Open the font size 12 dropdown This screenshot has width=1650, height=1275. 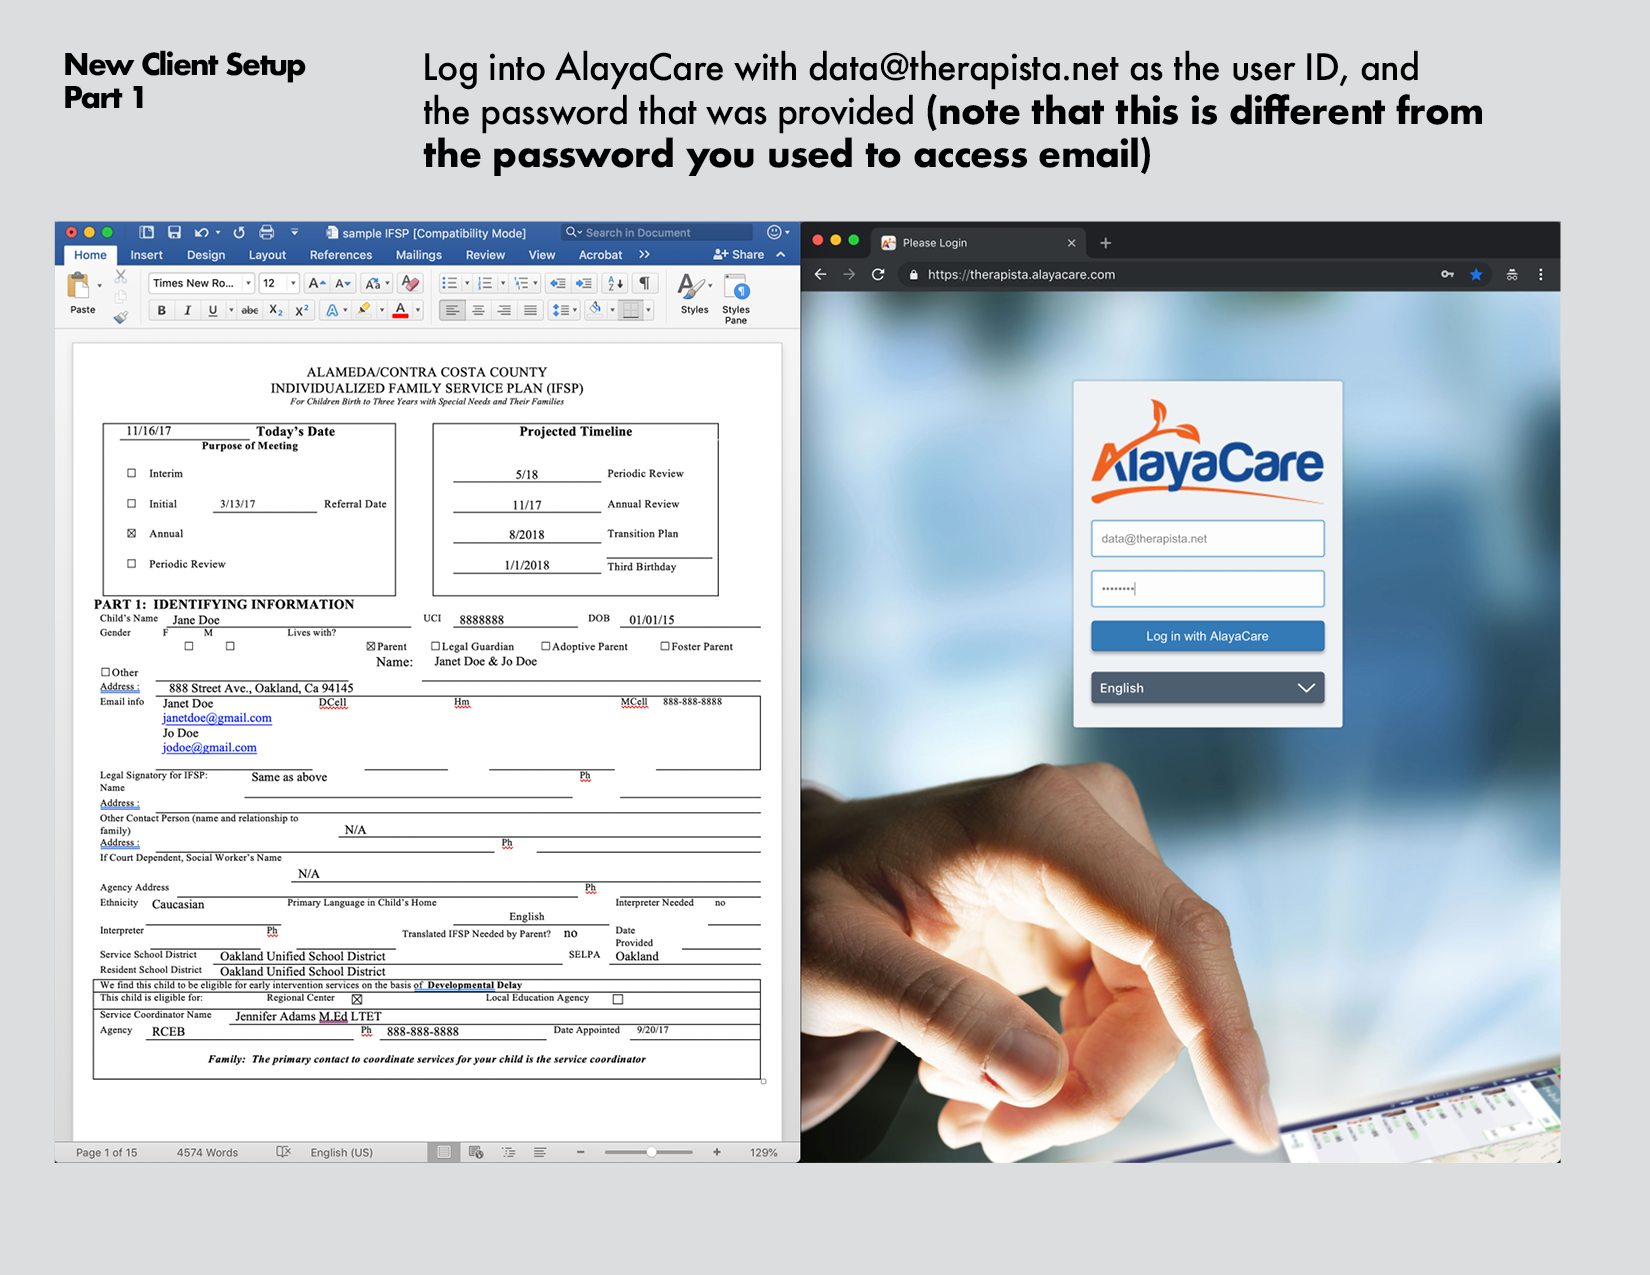pos(293,283)
